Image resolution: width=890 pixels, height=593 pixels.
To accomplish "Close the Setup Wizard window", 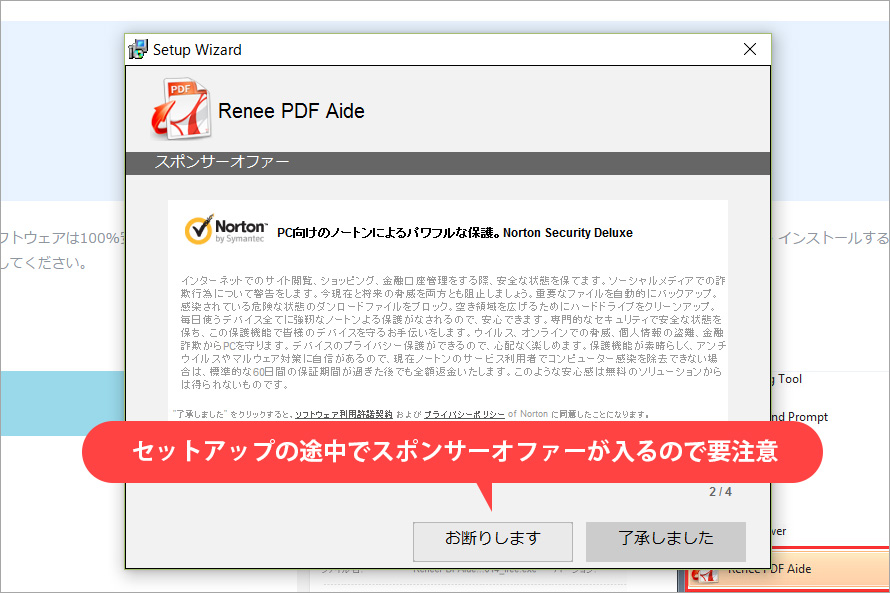I will (x=750, y=50).
